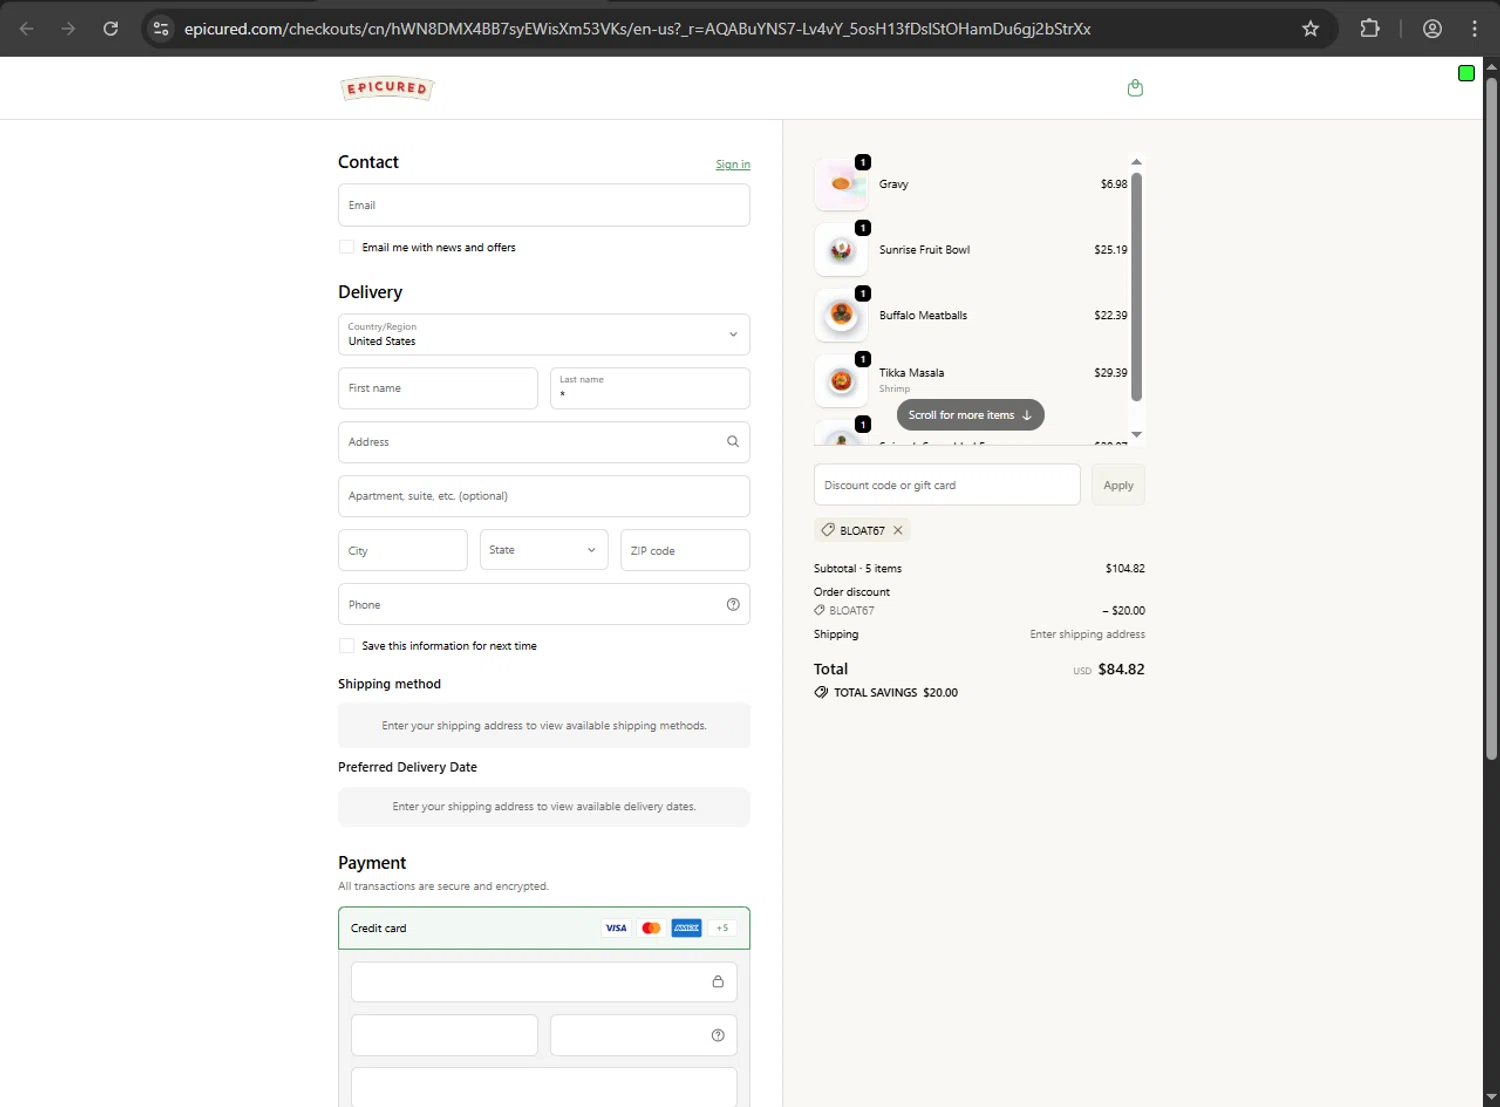The image size is (1500, 1107).
Task: Reload the page in the browser
Action: pos(111,28)
